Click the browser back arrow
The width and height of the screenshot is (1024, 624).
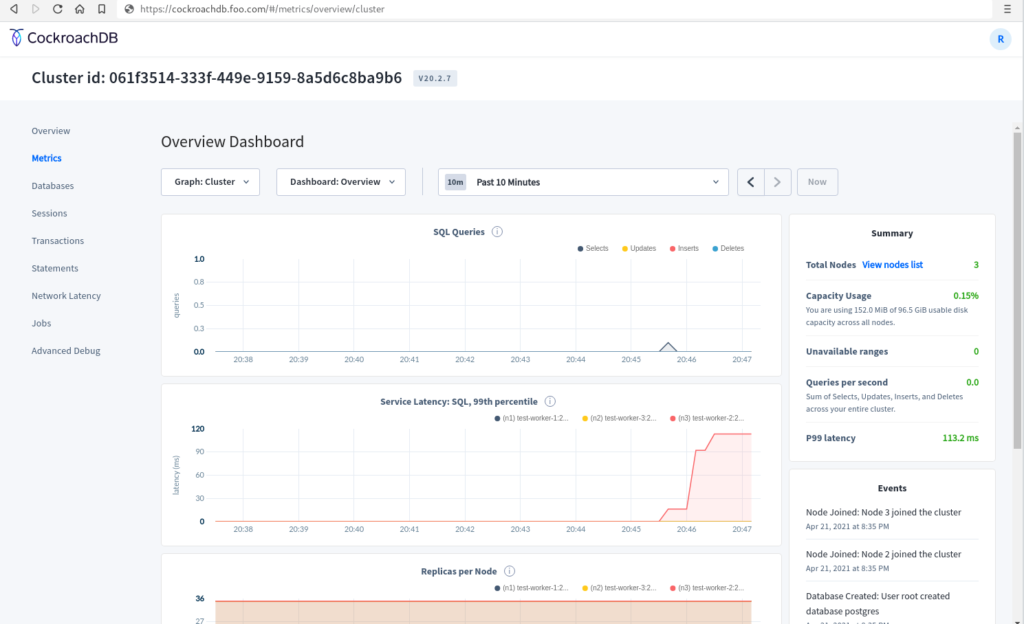[14, 9]
